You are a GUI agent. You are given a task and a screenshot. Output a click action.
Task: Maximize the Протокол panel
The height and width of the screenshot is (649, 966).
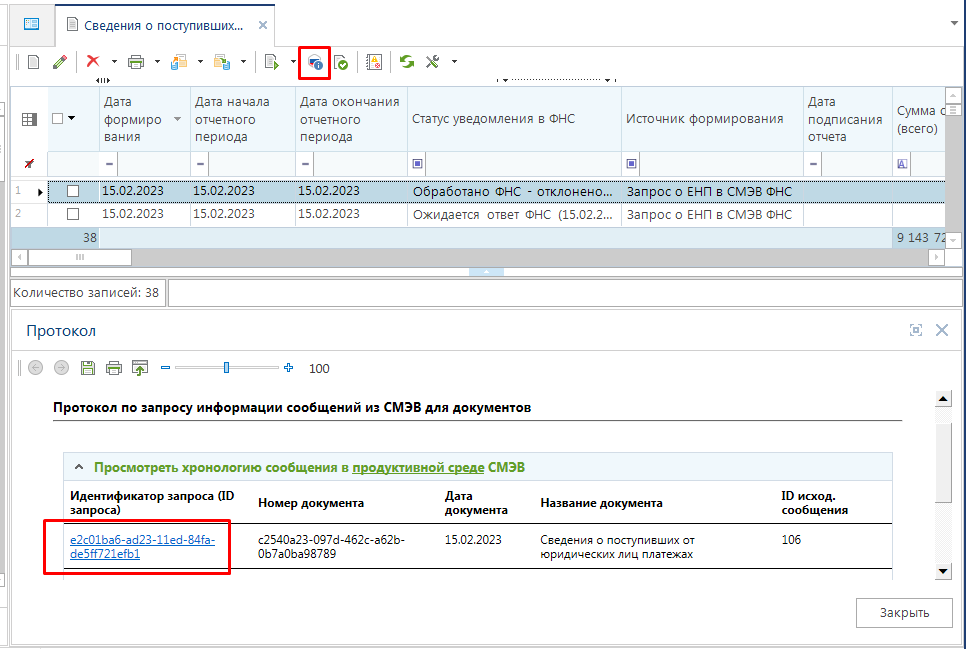pyautogui.click(x=916, y=330)
